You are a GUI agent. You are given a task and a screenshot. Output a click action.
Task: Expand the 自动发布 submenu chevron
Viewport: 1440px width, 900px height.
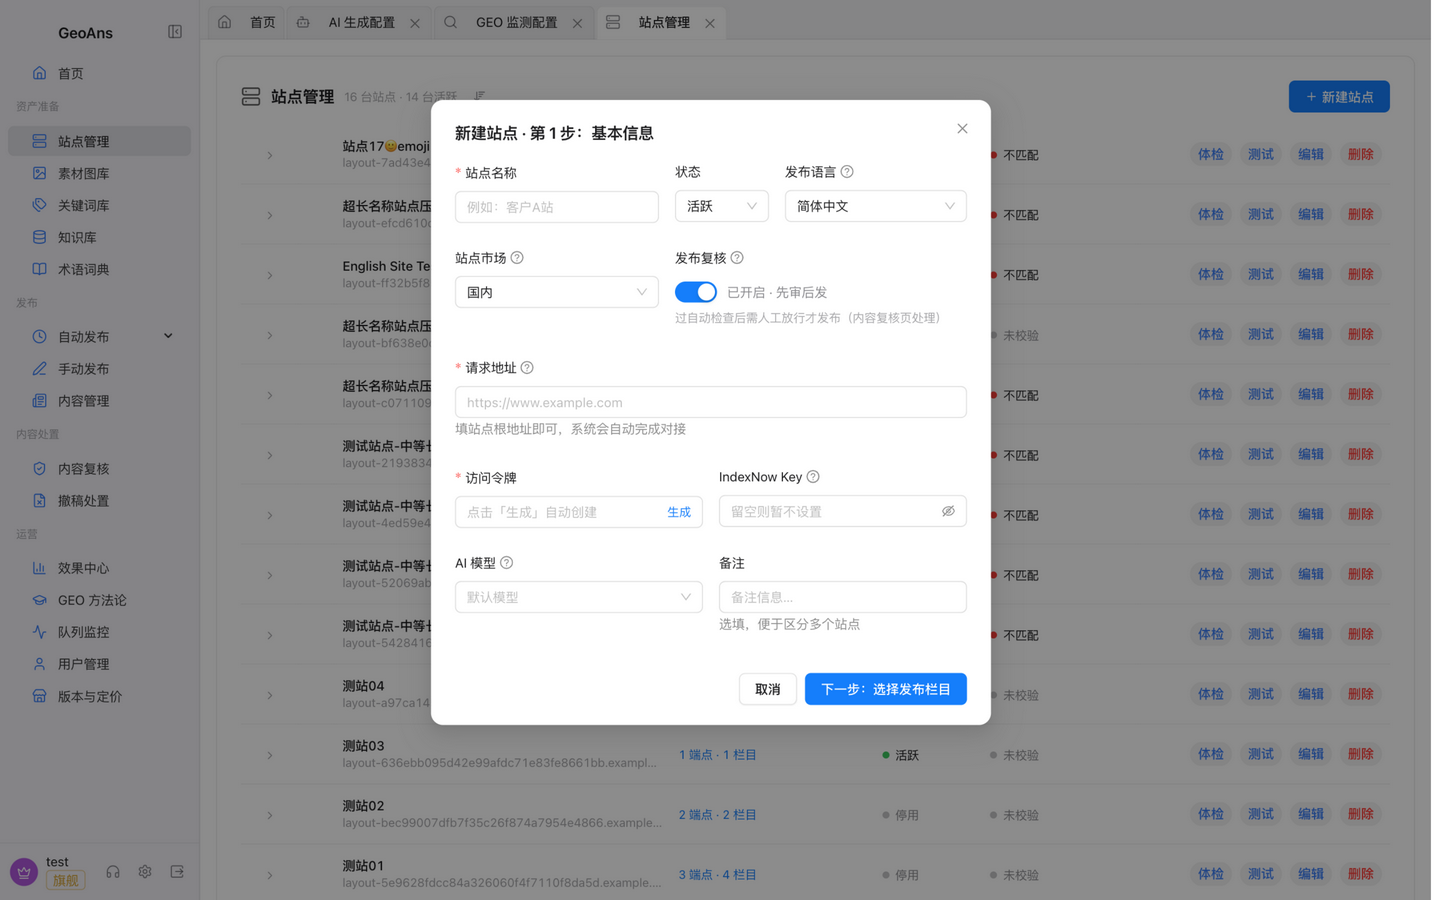click(x=168, y=336)
